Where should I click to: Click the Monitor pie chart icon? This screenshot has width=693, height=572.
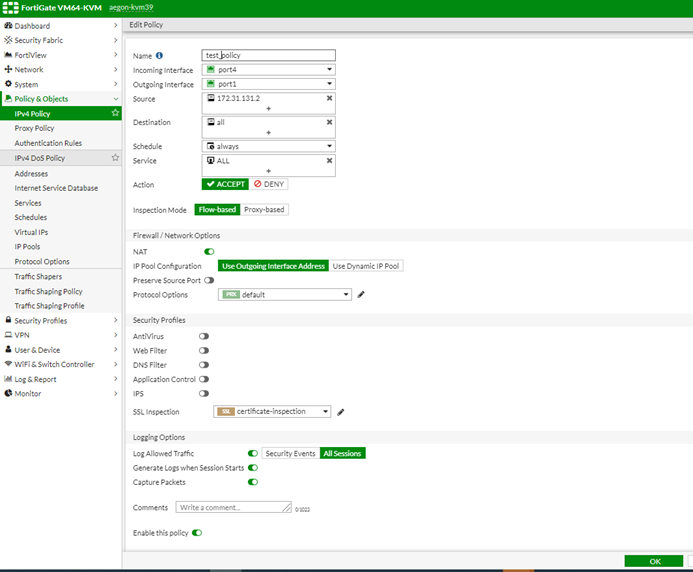(x=8, y=393)
